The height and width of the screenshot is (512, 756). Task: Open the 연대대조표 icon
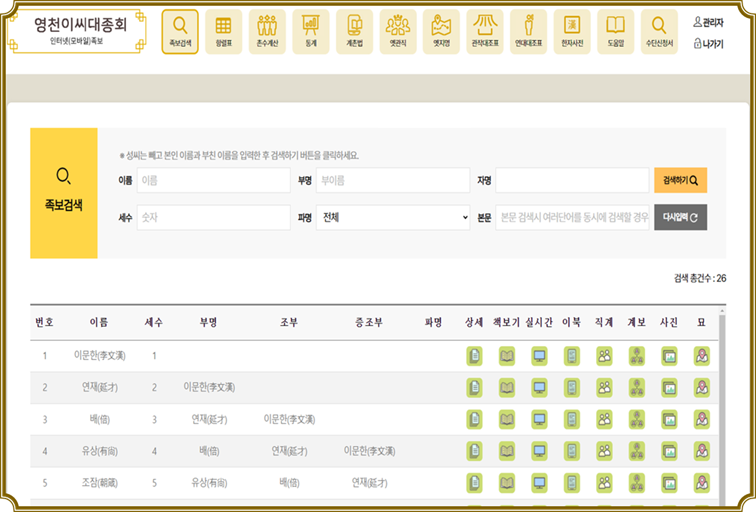coord(528,31)
